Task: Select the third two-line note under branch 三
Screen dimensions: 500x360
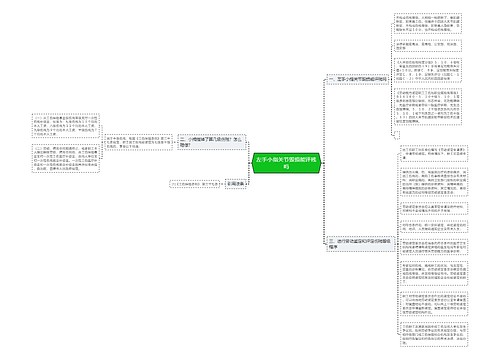Action: (x=434, y=208)
